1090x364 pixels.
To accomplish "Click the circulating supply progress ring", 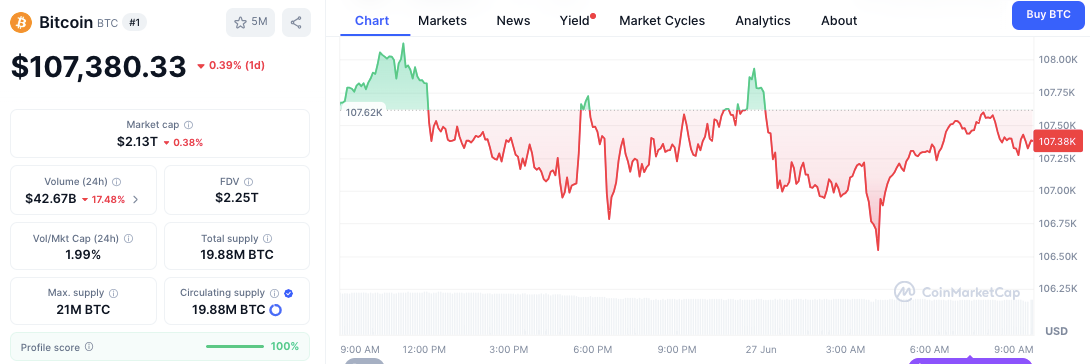I will (x=275, y=310).
